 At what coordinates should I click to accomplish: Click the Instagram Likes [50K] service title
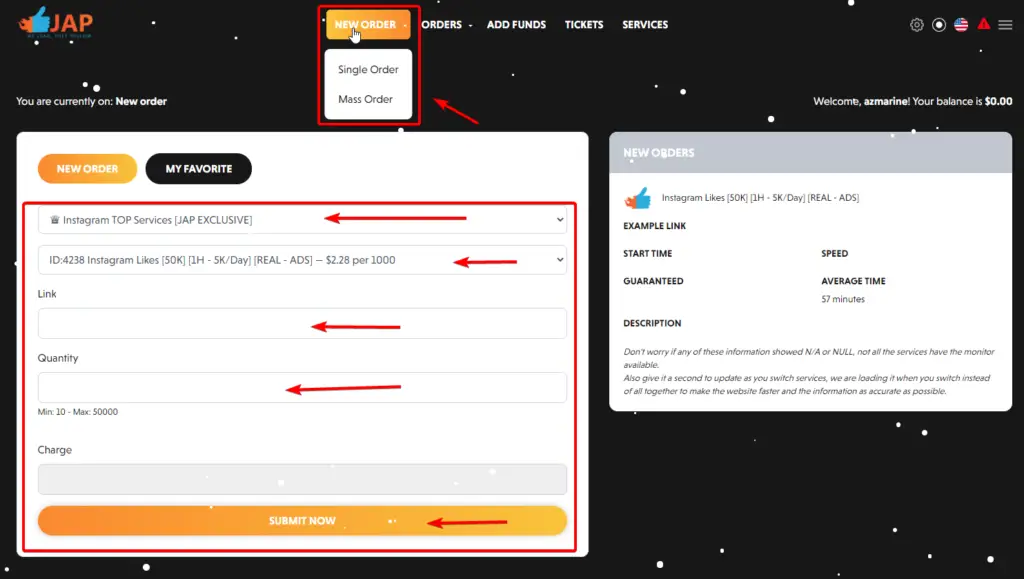coord(760,198)
